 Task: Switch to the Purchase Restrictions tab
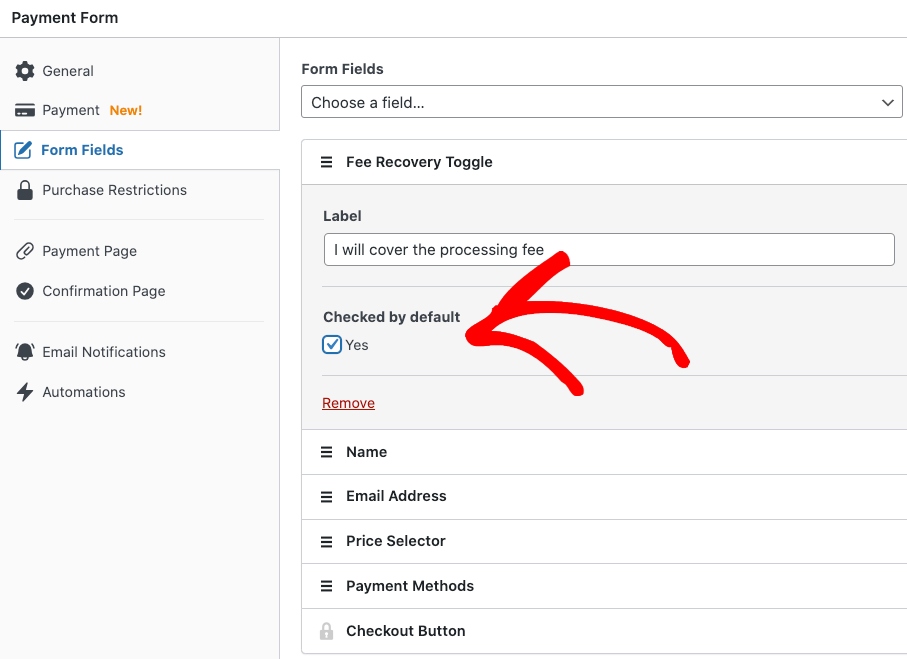tap(114, 190)
